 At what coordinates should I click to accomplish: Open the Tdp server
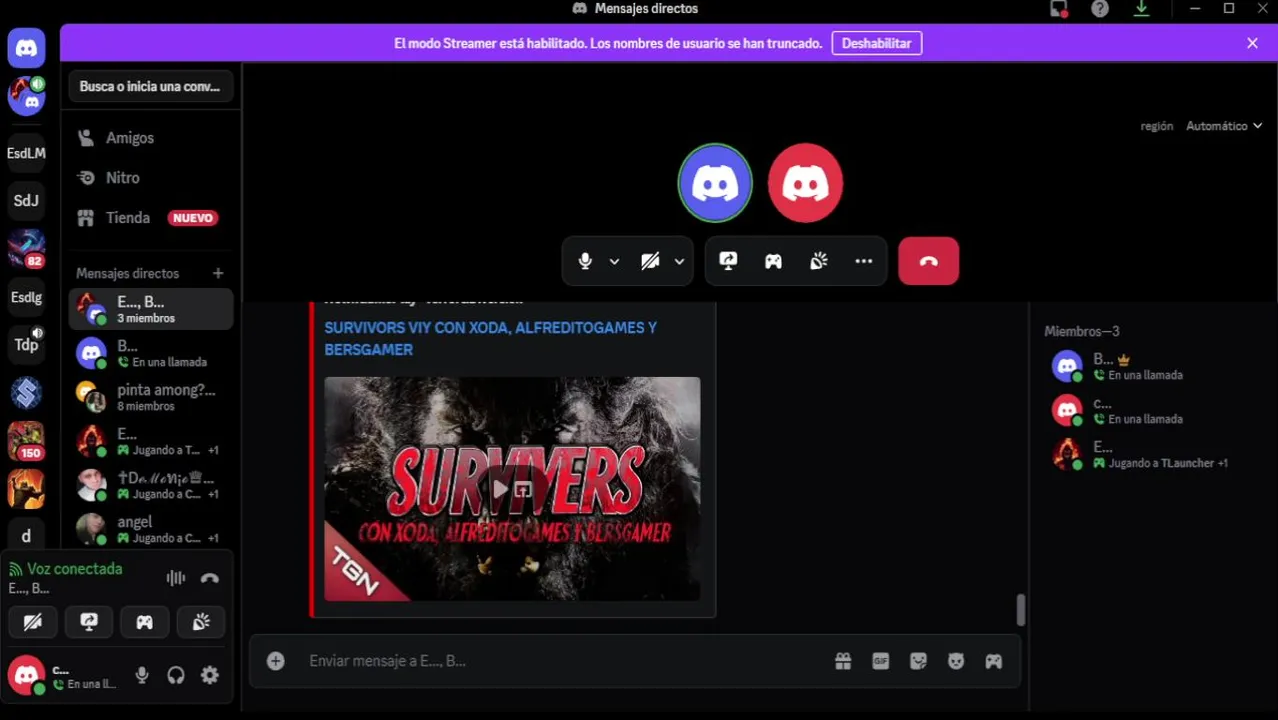(x=26, y=345)
